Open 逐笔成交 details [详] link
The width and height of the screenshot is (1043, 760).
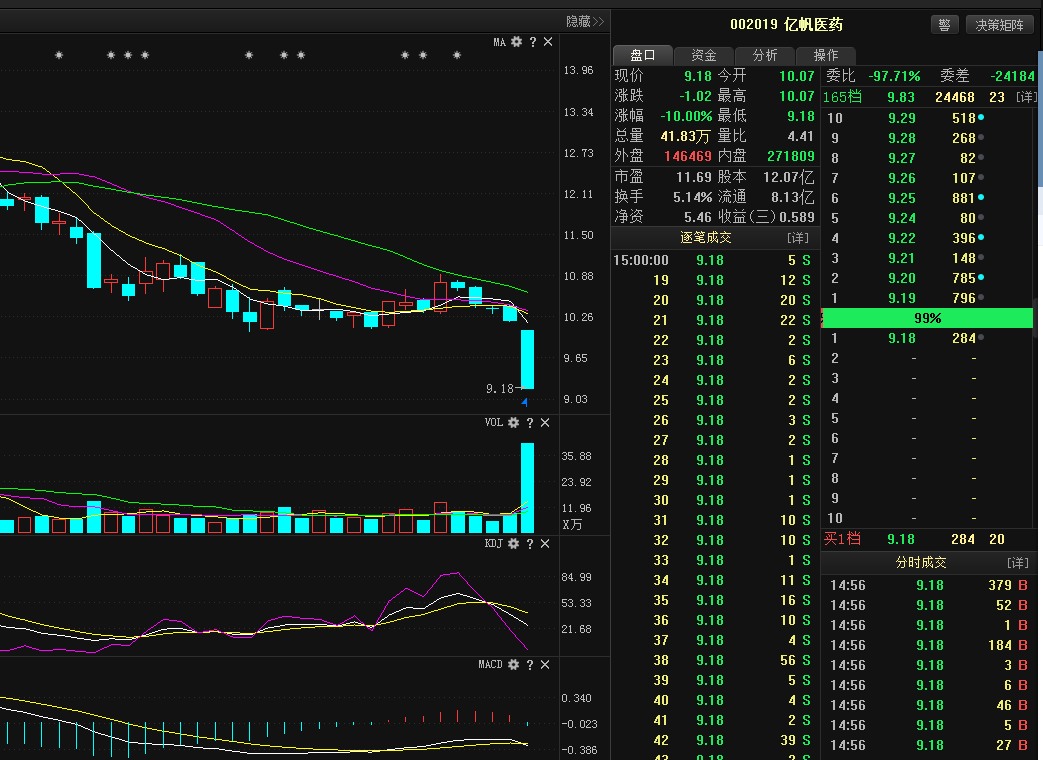[798, 237]
